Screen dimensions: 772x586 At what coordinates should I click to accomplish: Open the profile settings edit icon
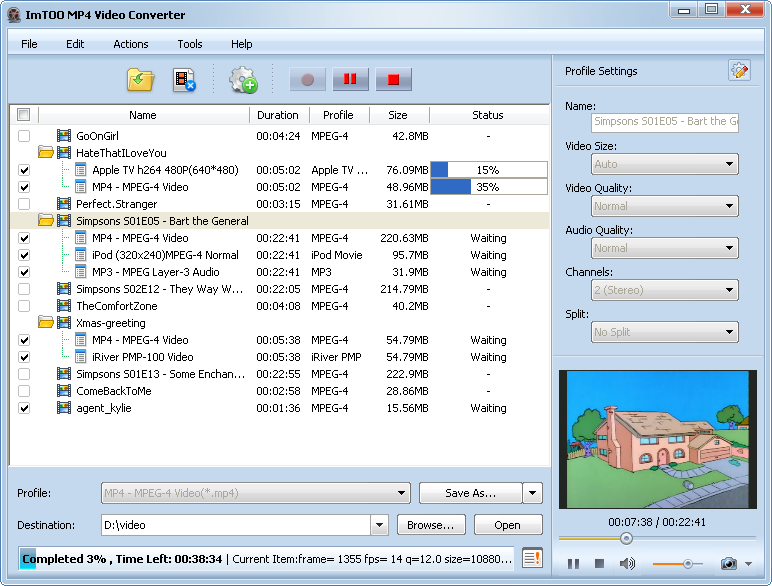(739, 71)
